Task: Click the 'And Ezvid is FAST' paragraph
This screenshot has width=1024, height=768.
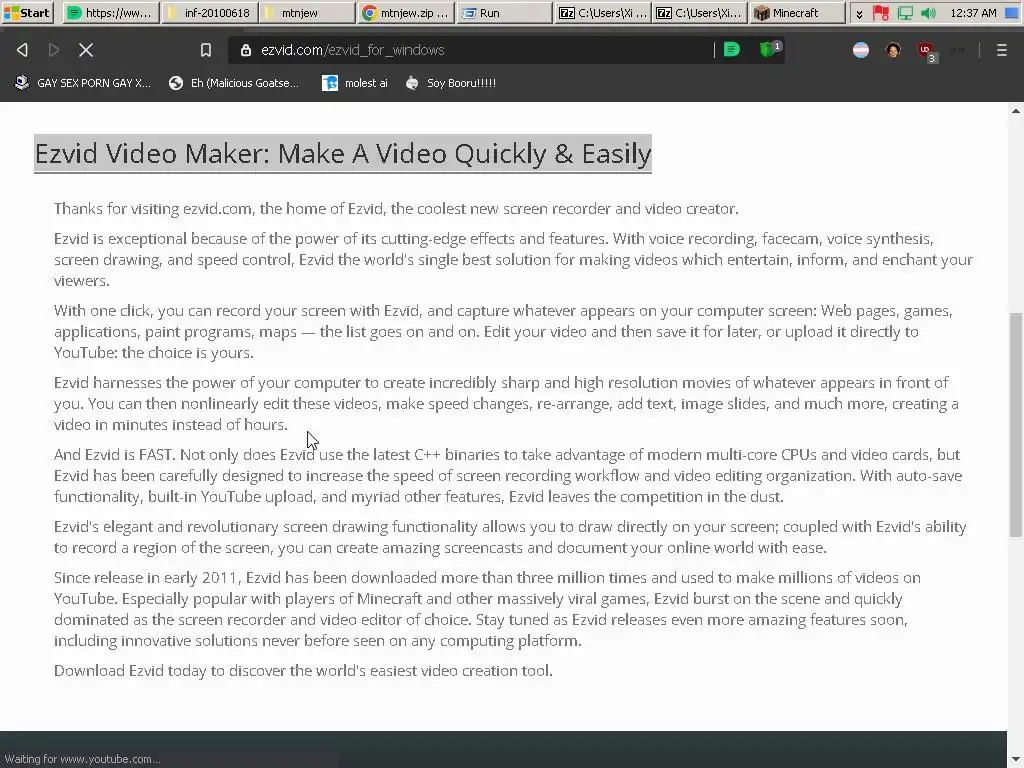Action: coord(507,475)
